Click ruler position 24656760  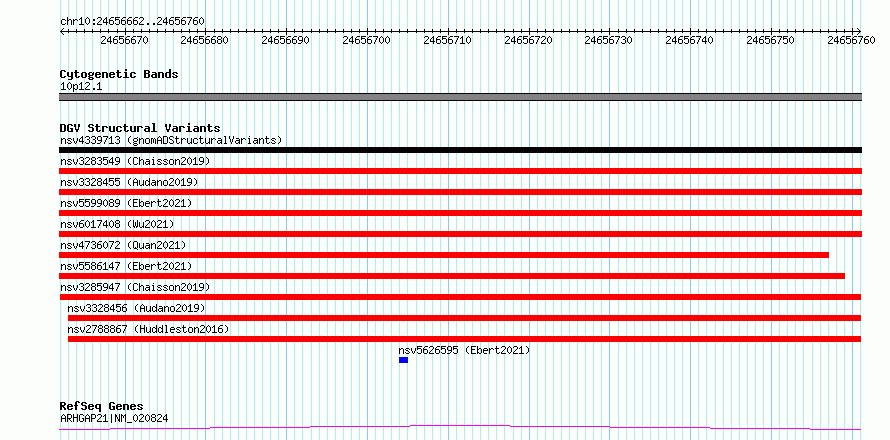pos(851,40)
